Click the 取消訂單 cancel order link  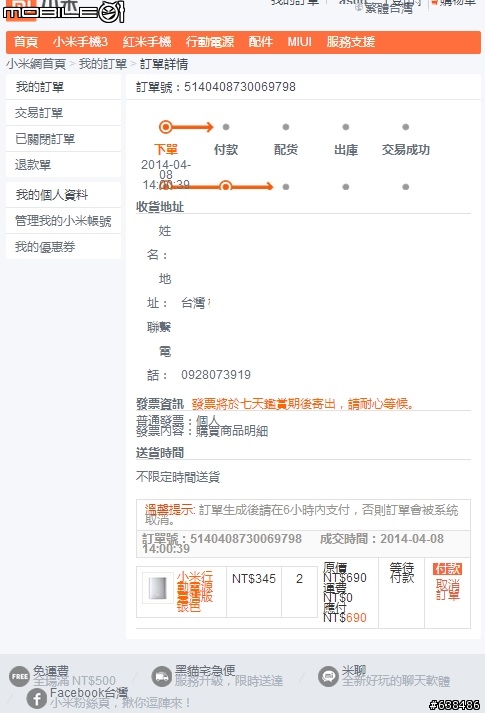pos(448,589)
